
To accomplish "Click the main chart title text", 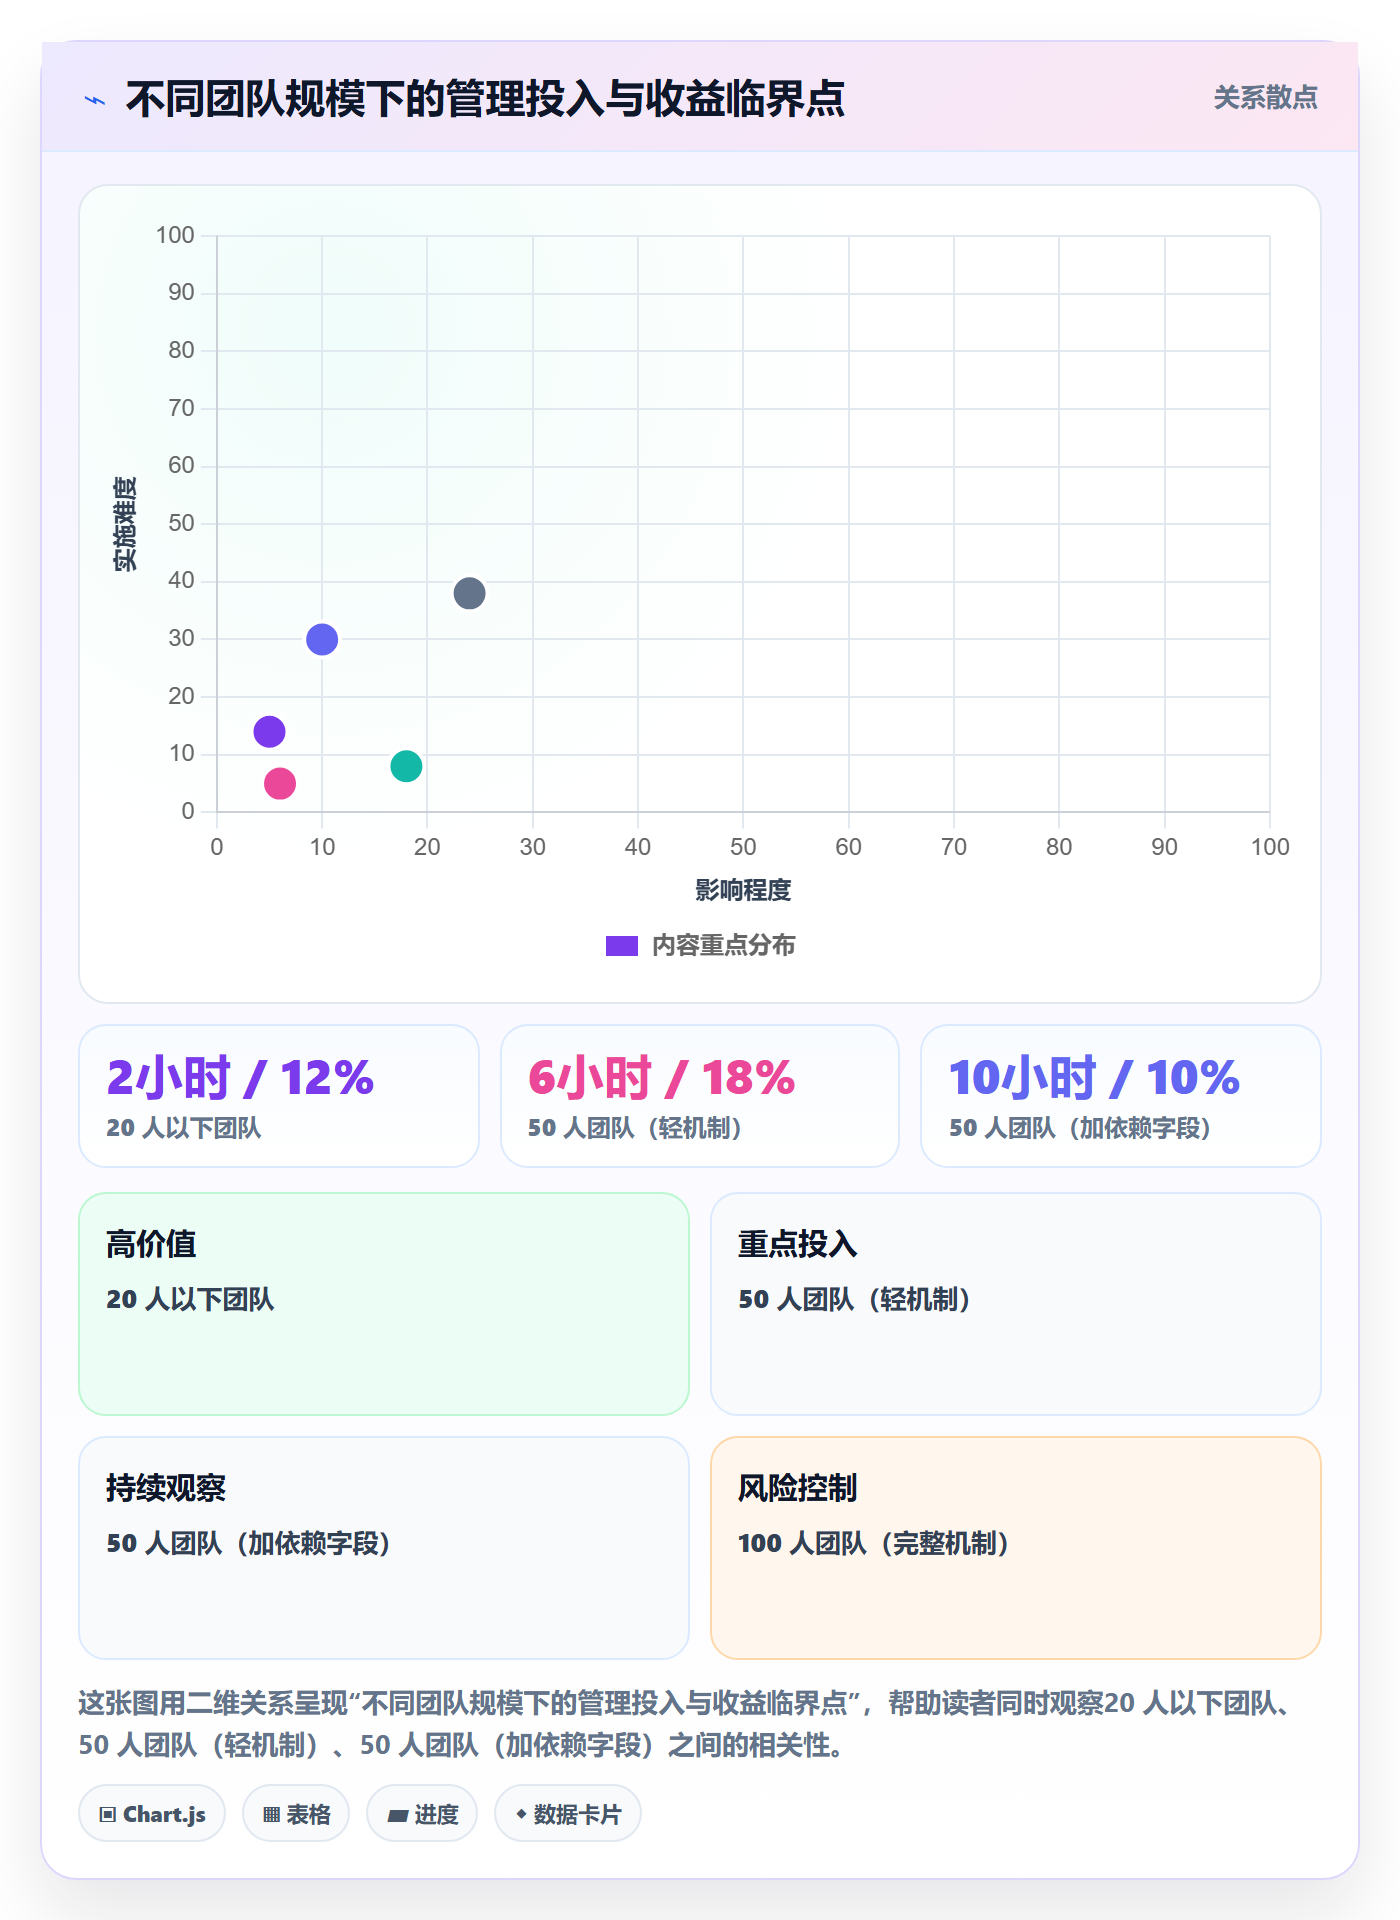I will click(x=486, y=99).
